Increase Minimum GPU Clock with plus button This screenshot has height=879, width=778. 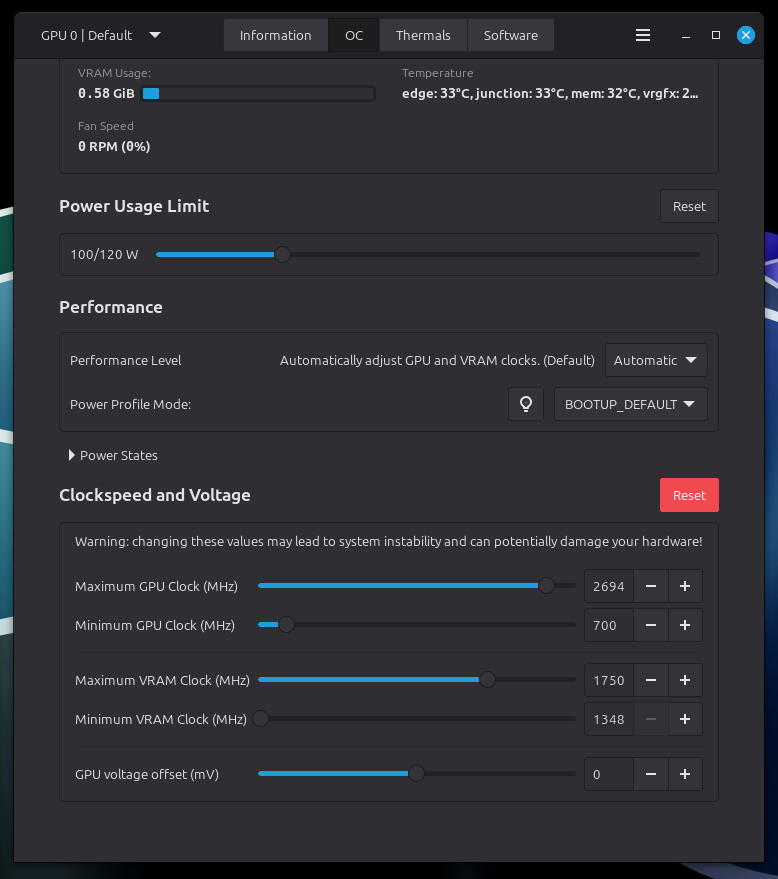pos(685,625)
